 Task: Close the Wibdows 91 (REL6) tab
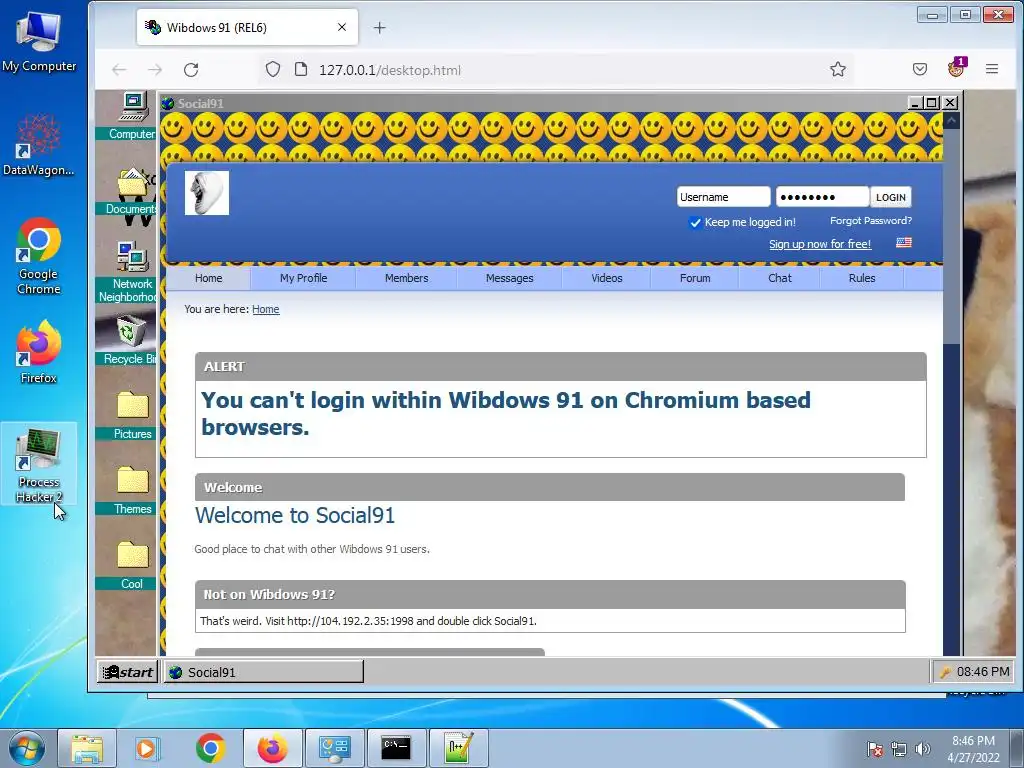pyautogui.click(x=342, y=27)
